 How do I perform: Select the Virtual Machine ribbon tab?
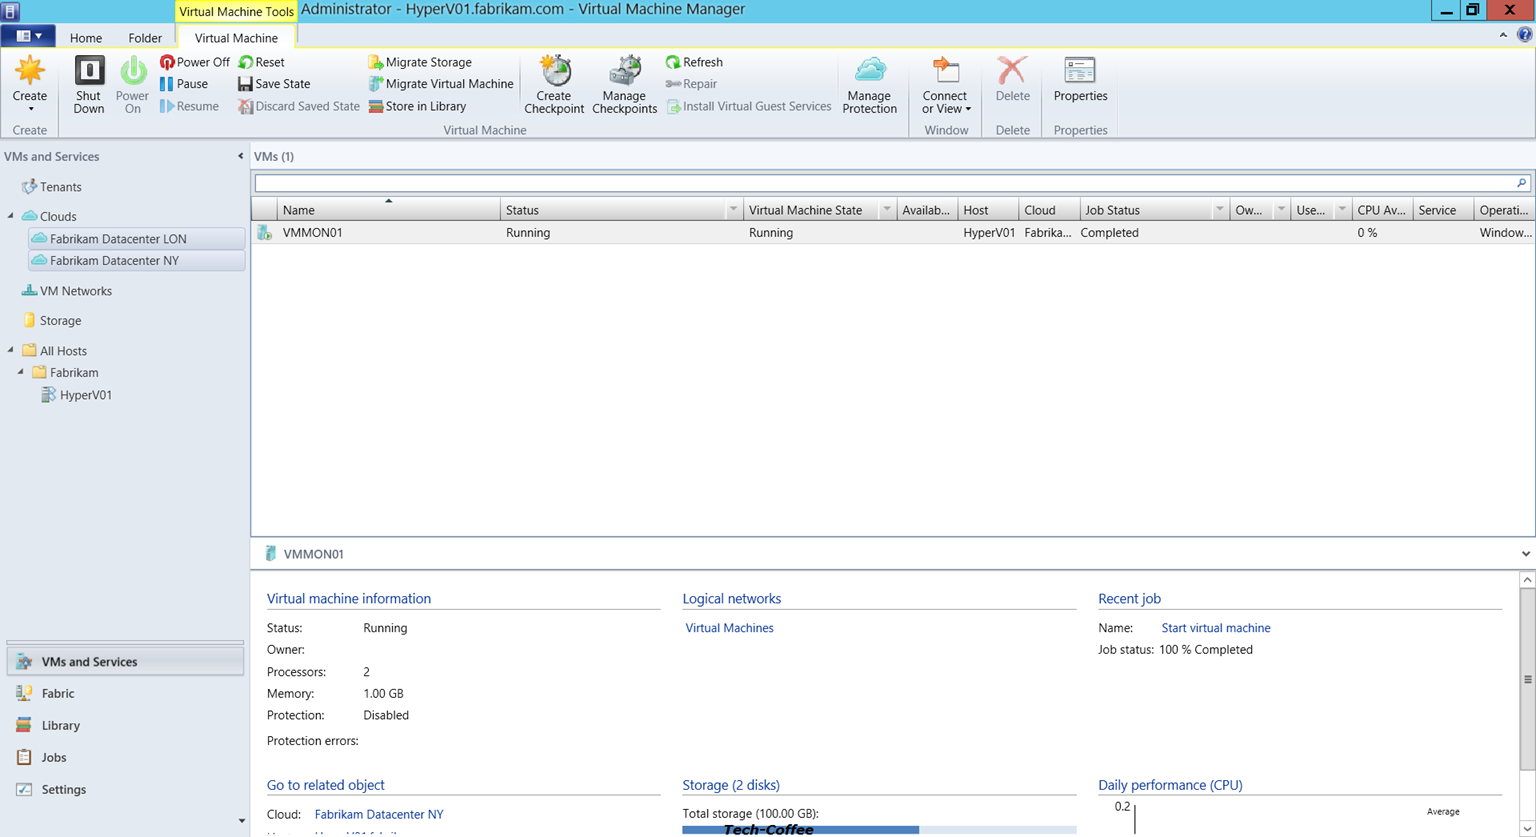(236, 38)
